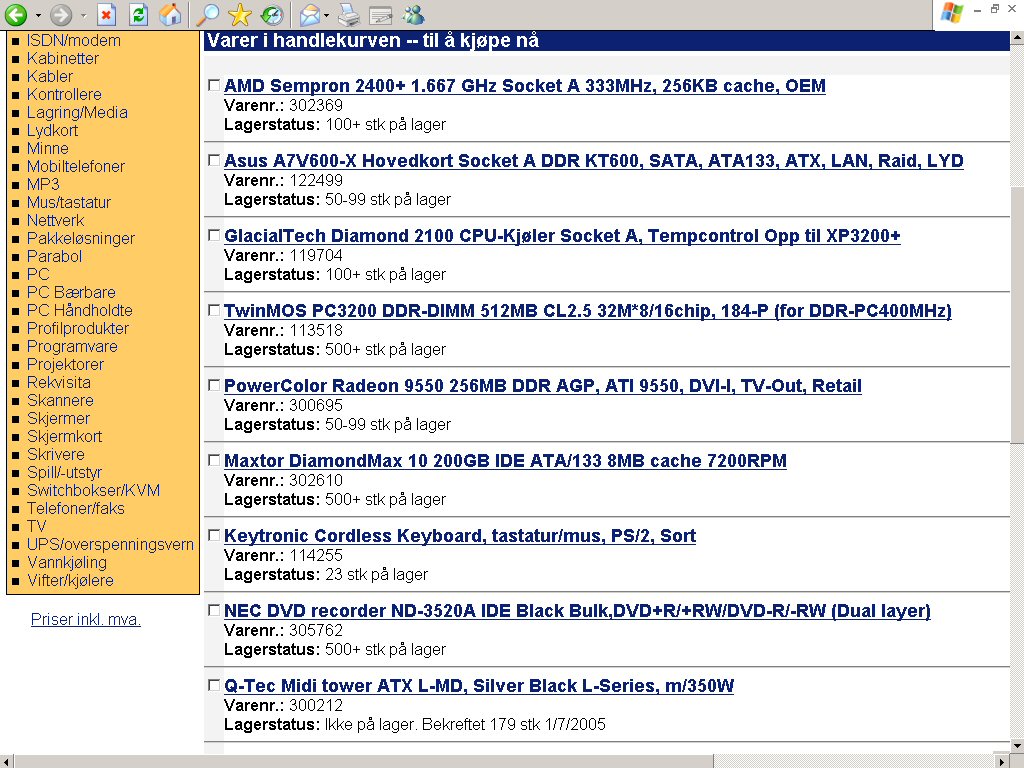Check the Asus A7V600-X item checkbox
This screenshot has width=1024, height=768.
coord(214,160)
